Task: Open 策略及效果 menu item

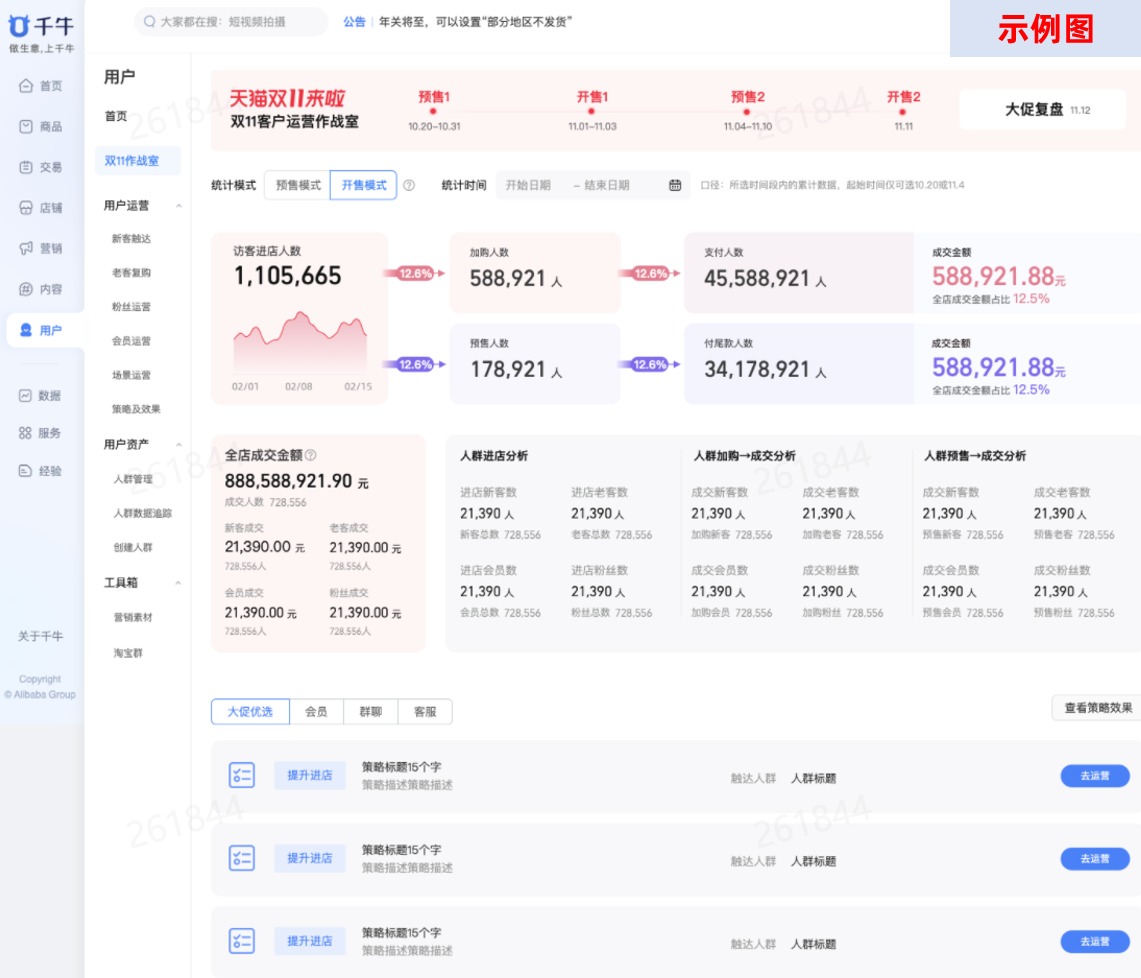Action: (x=136, y=409)
